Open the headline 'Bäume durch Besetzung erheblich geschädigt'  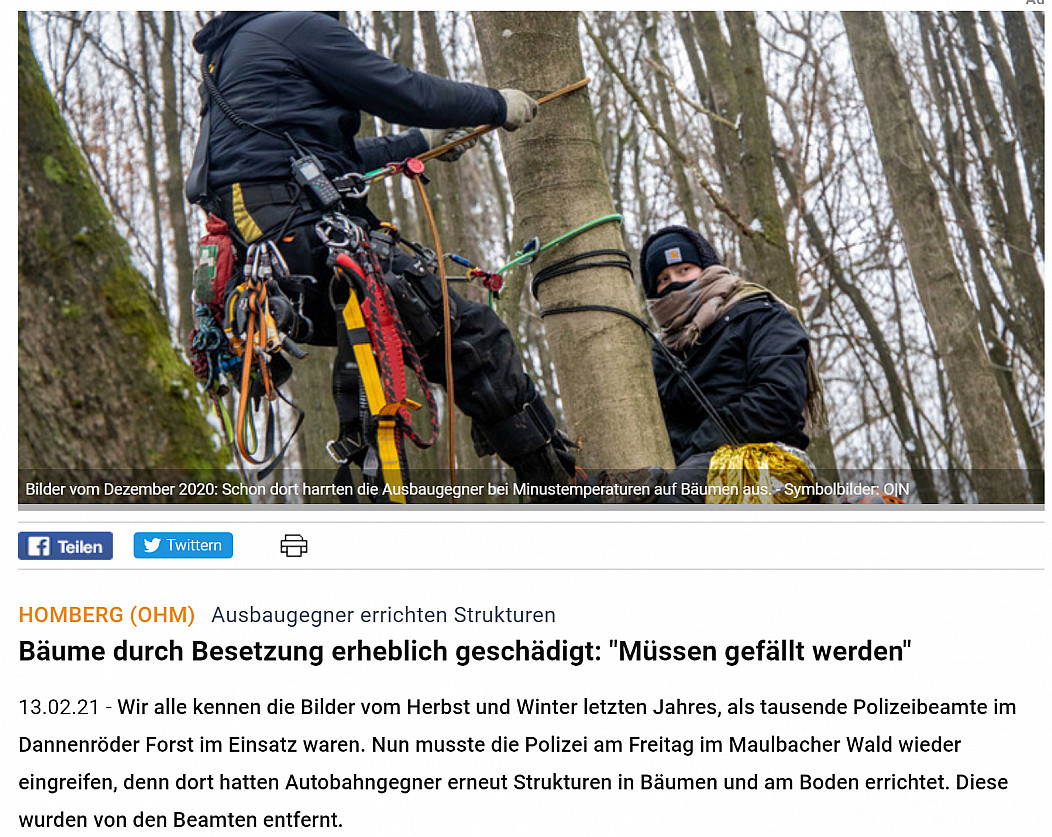coord(464,651)
